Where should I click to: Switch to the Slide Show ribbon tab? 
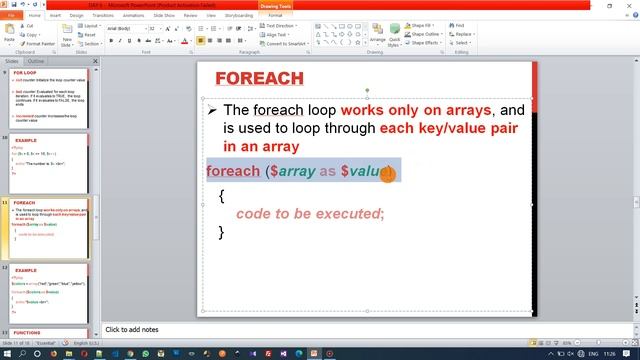click(x=164, y=15)
